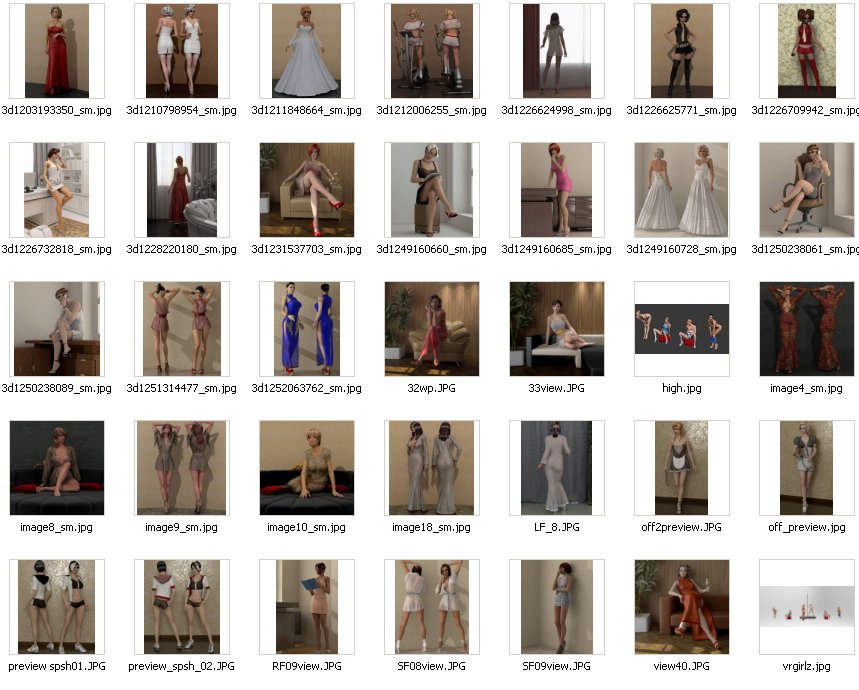The image size is (859, 690).
Task: Select thumbnail of 3d1249160685_sm.jpg
Action: [557, 190]
